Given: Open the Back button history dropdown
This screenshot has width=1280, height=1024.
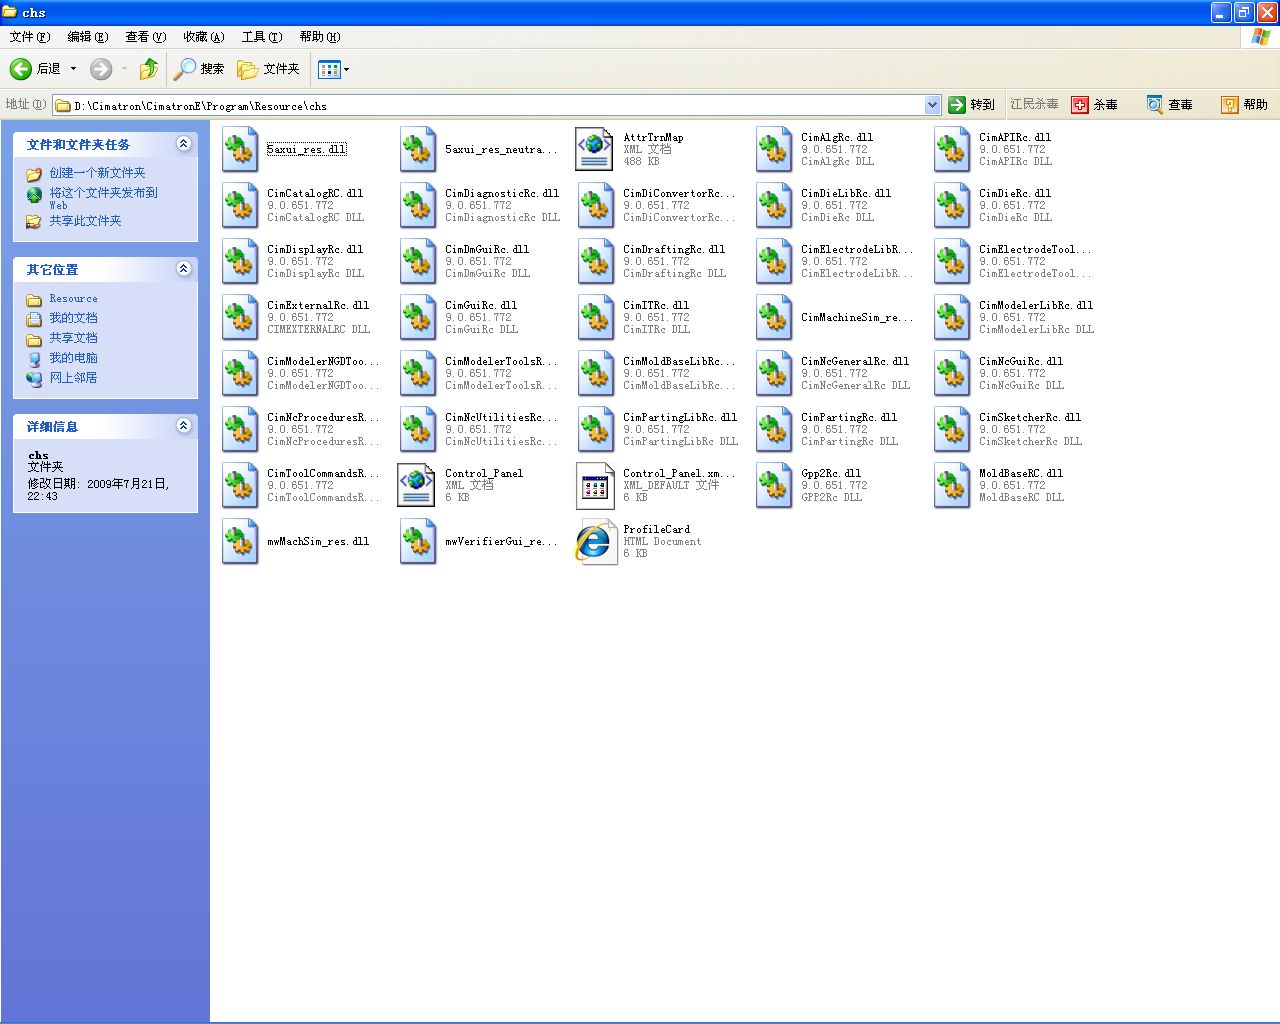Looking at the screenshot, I should click(73, 69).
